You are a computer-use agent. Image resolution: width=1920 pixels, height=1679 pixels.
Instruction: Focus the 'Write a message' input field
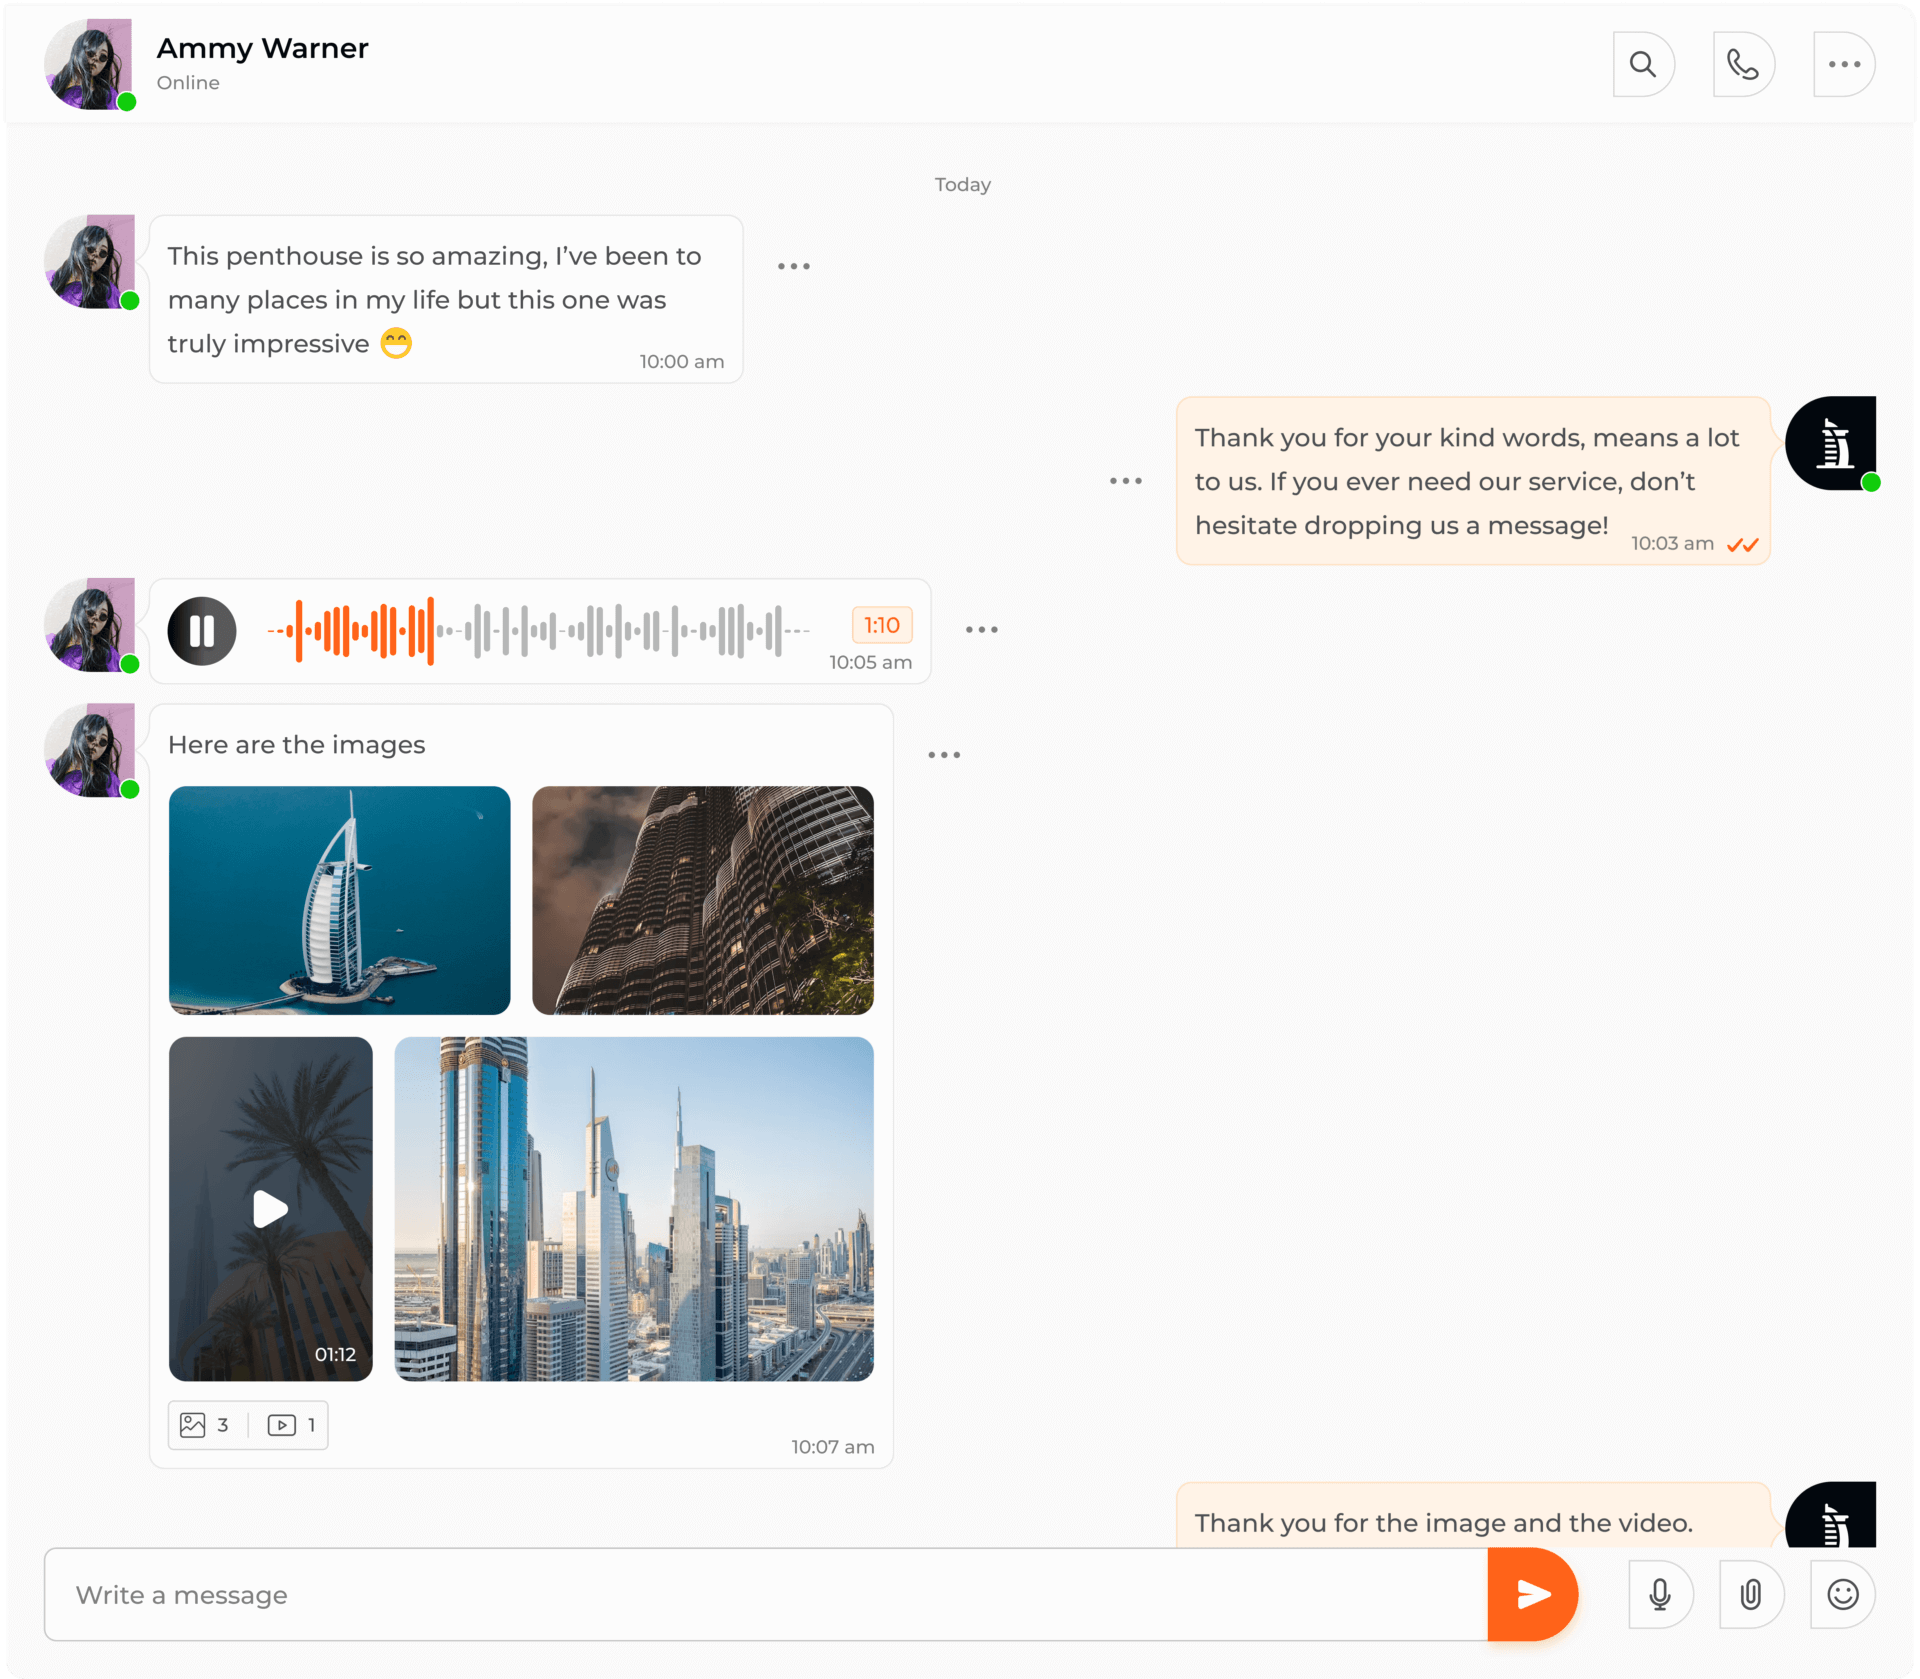(x=766, y=1595)
